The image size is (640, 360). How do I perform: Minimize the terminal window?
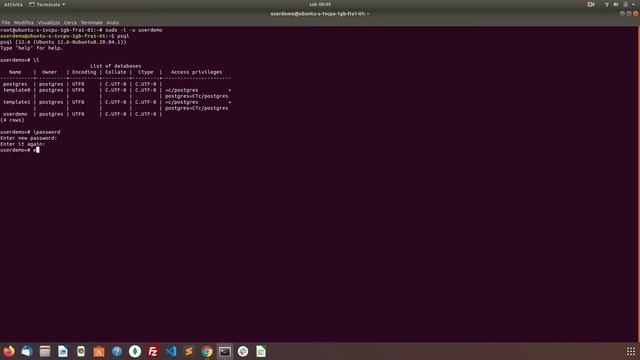[x=622, y=13]
